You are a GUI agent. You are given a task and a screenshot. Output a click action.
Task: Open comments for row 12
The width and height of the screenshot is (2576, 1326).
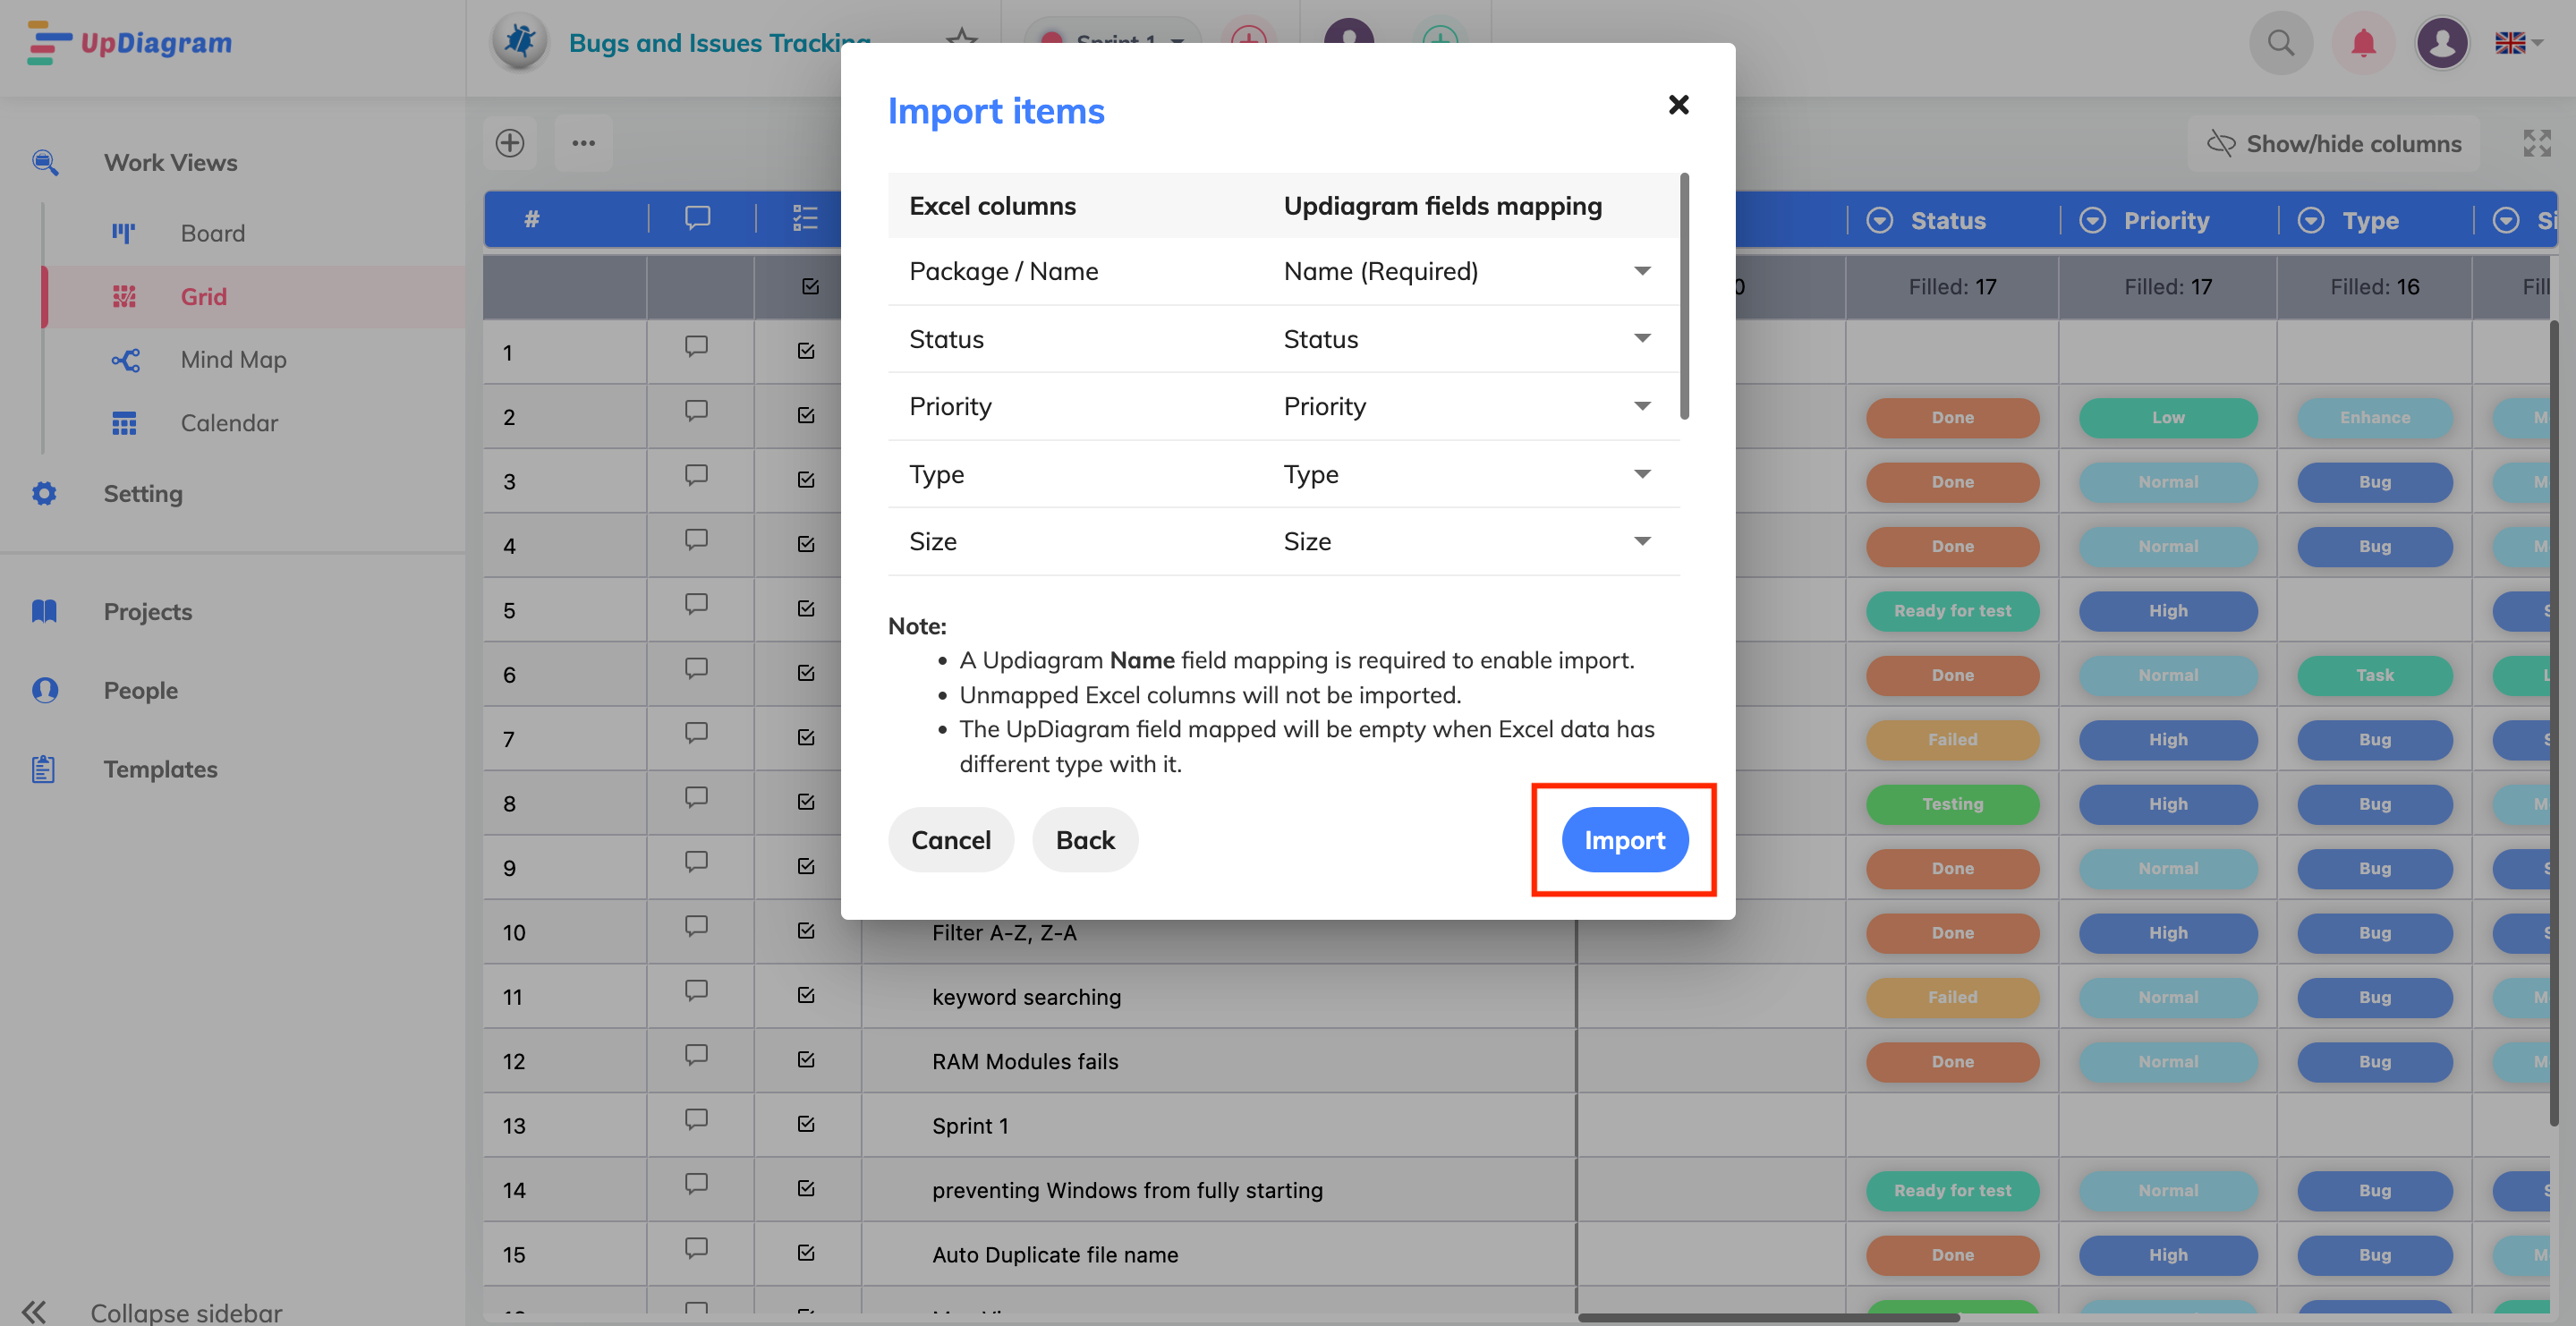pos(696,1056)
